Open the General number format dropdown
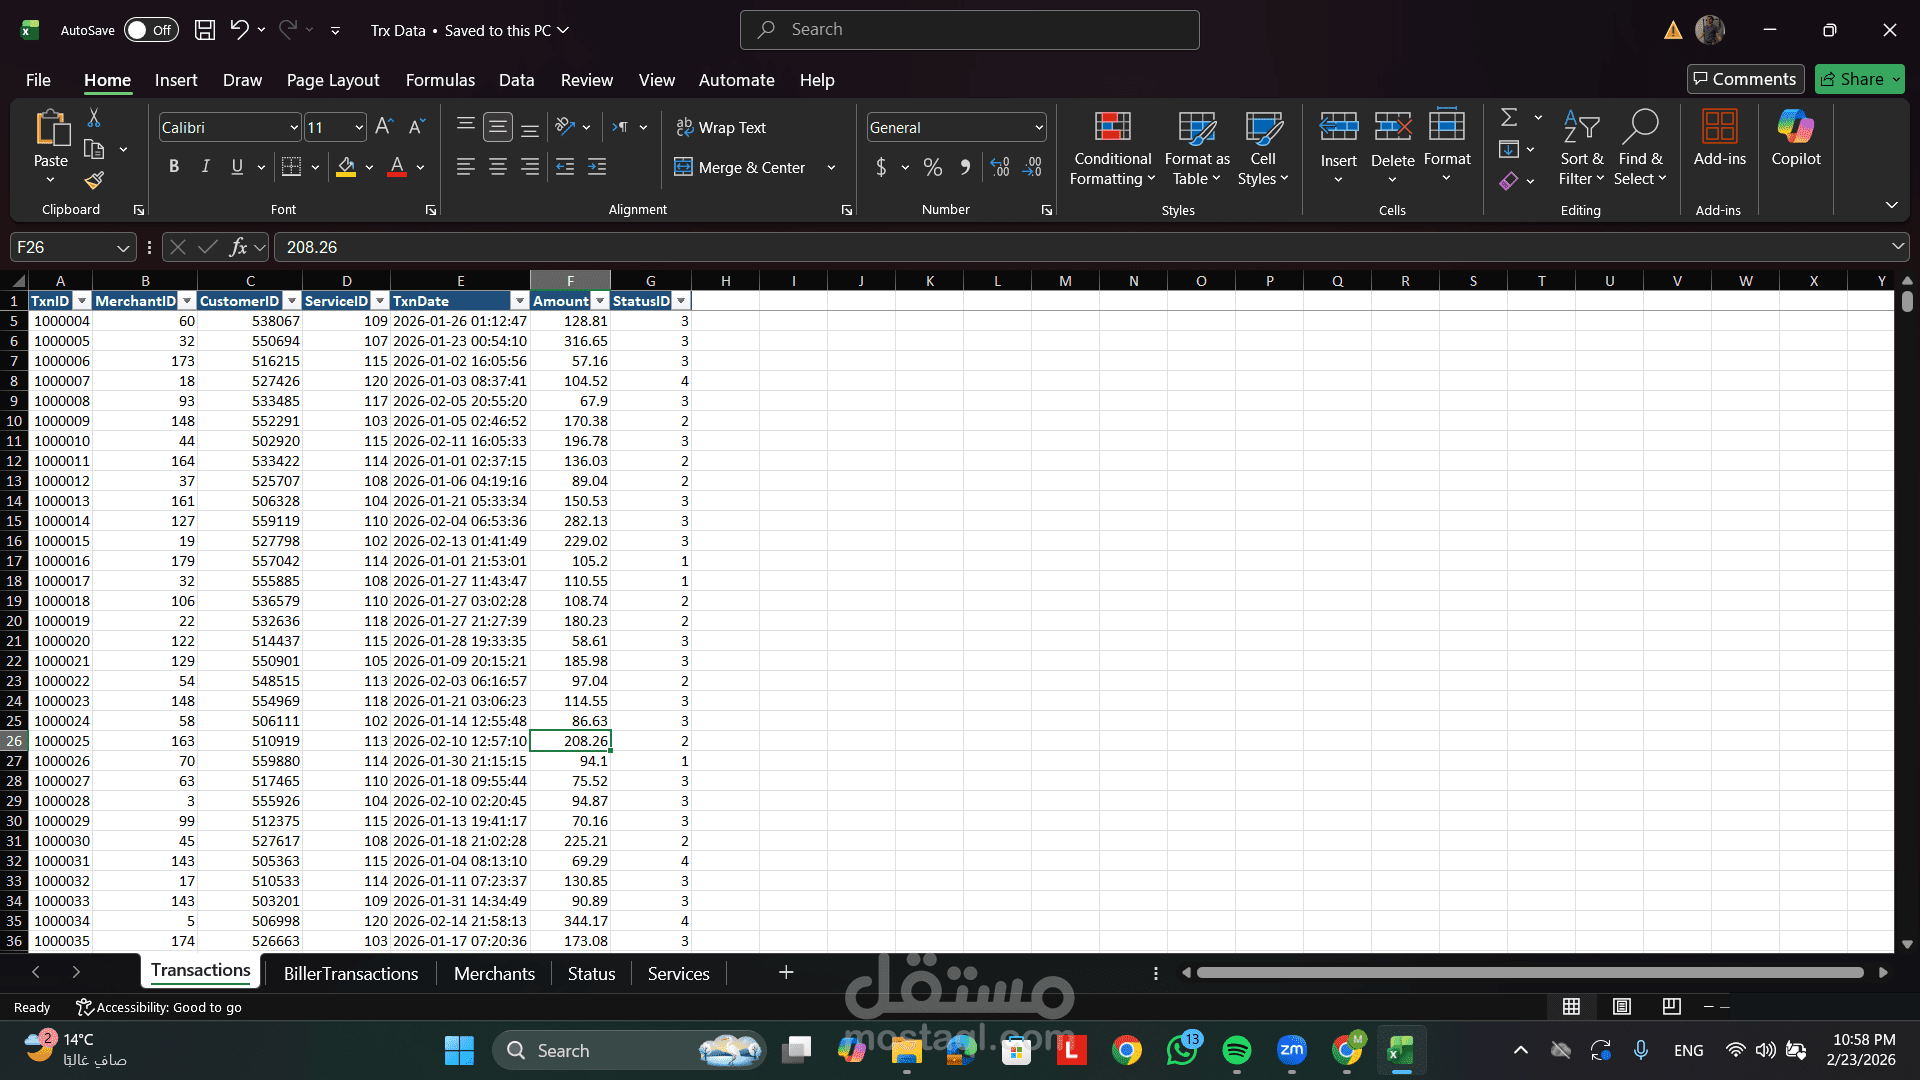1920x1080 pixels. (1039, 127)
